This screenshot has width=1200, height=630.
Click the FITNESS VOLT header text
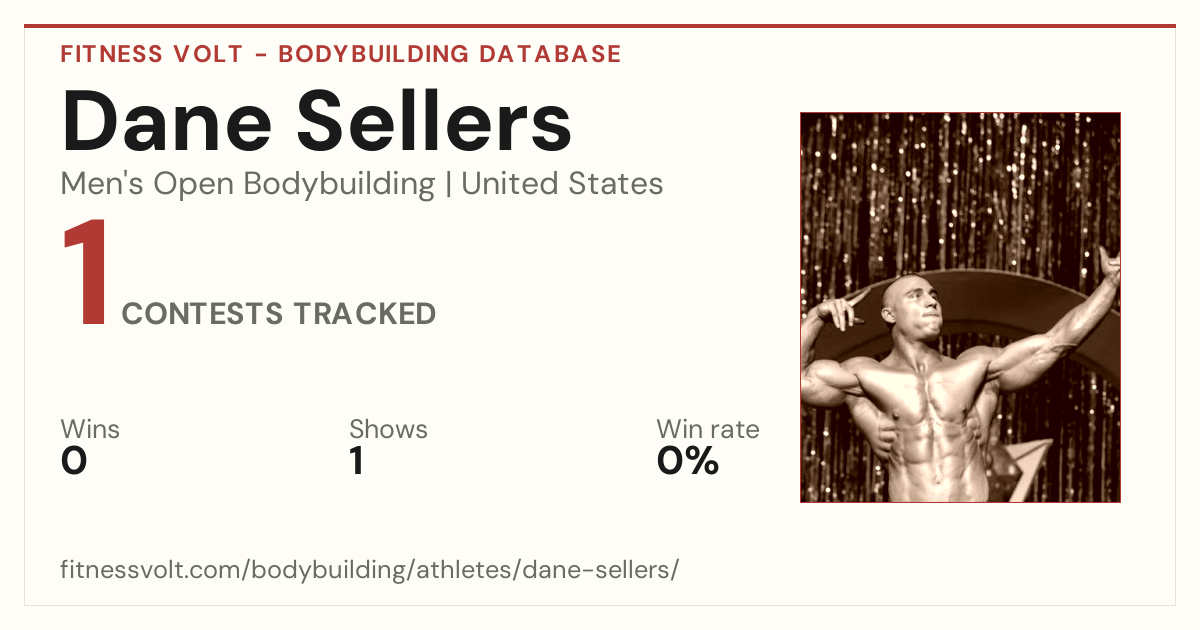tap(152, 54)
